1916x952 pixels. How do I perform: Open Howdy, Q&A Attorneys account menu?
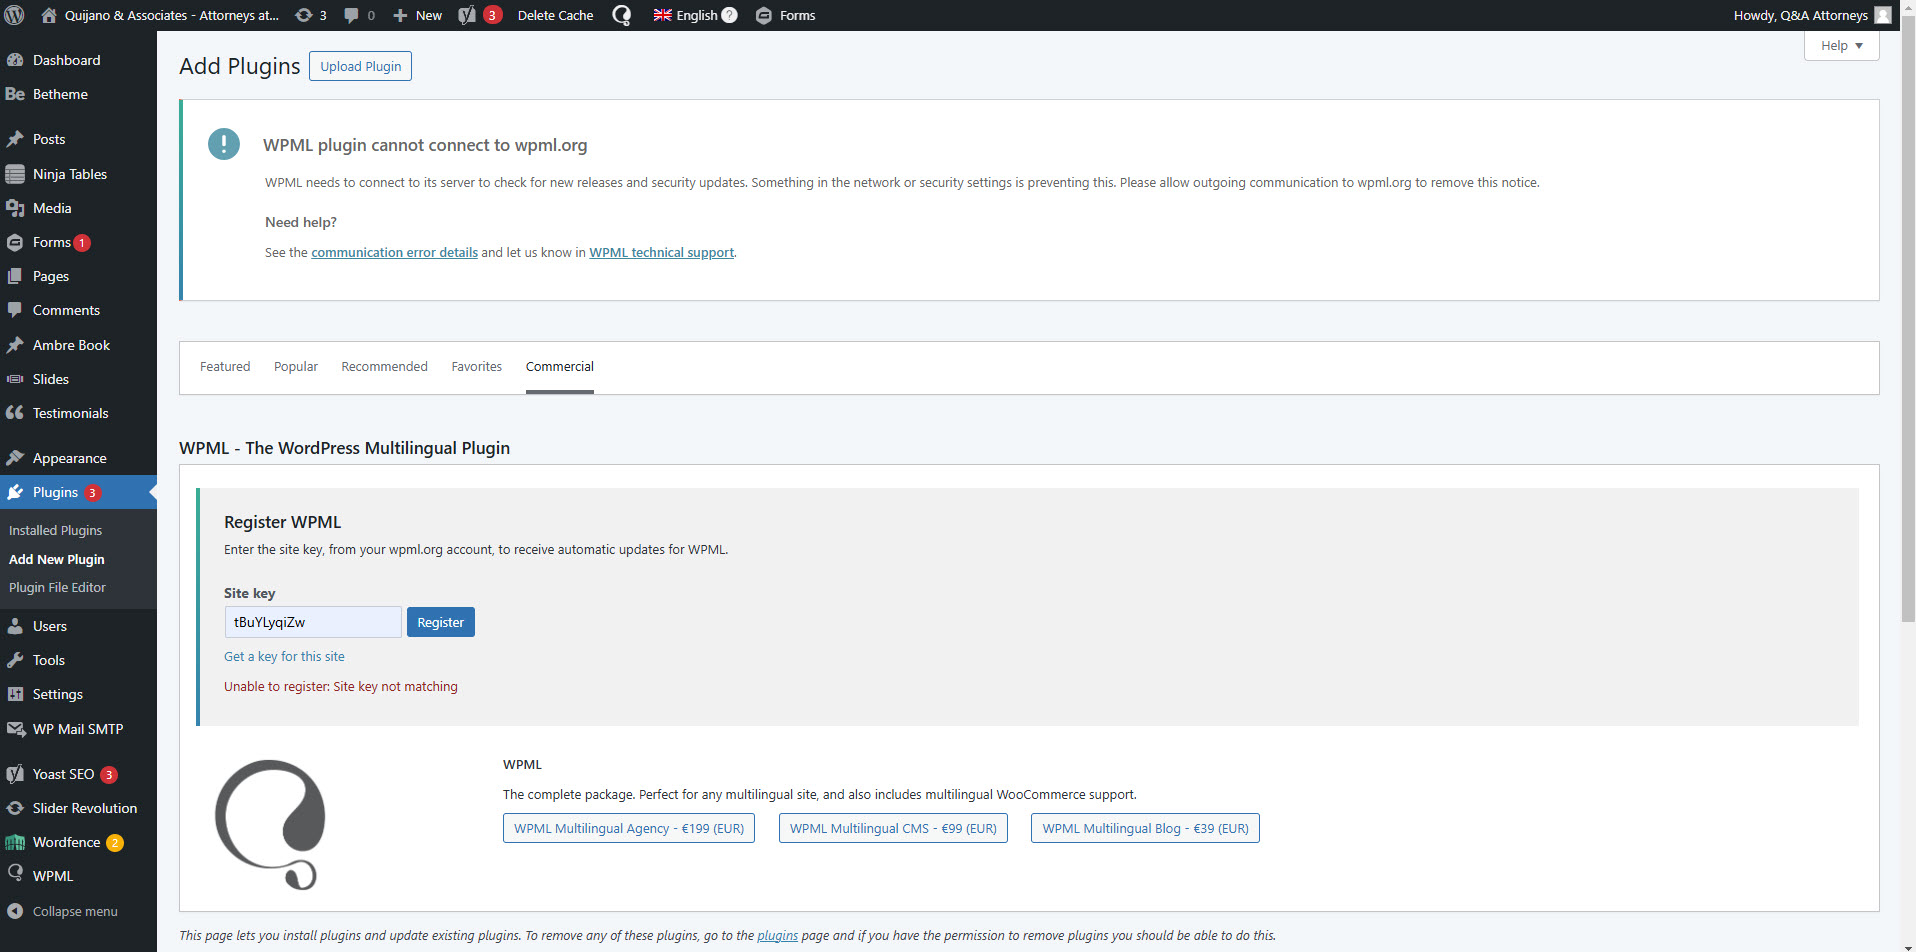point(1812,15)
